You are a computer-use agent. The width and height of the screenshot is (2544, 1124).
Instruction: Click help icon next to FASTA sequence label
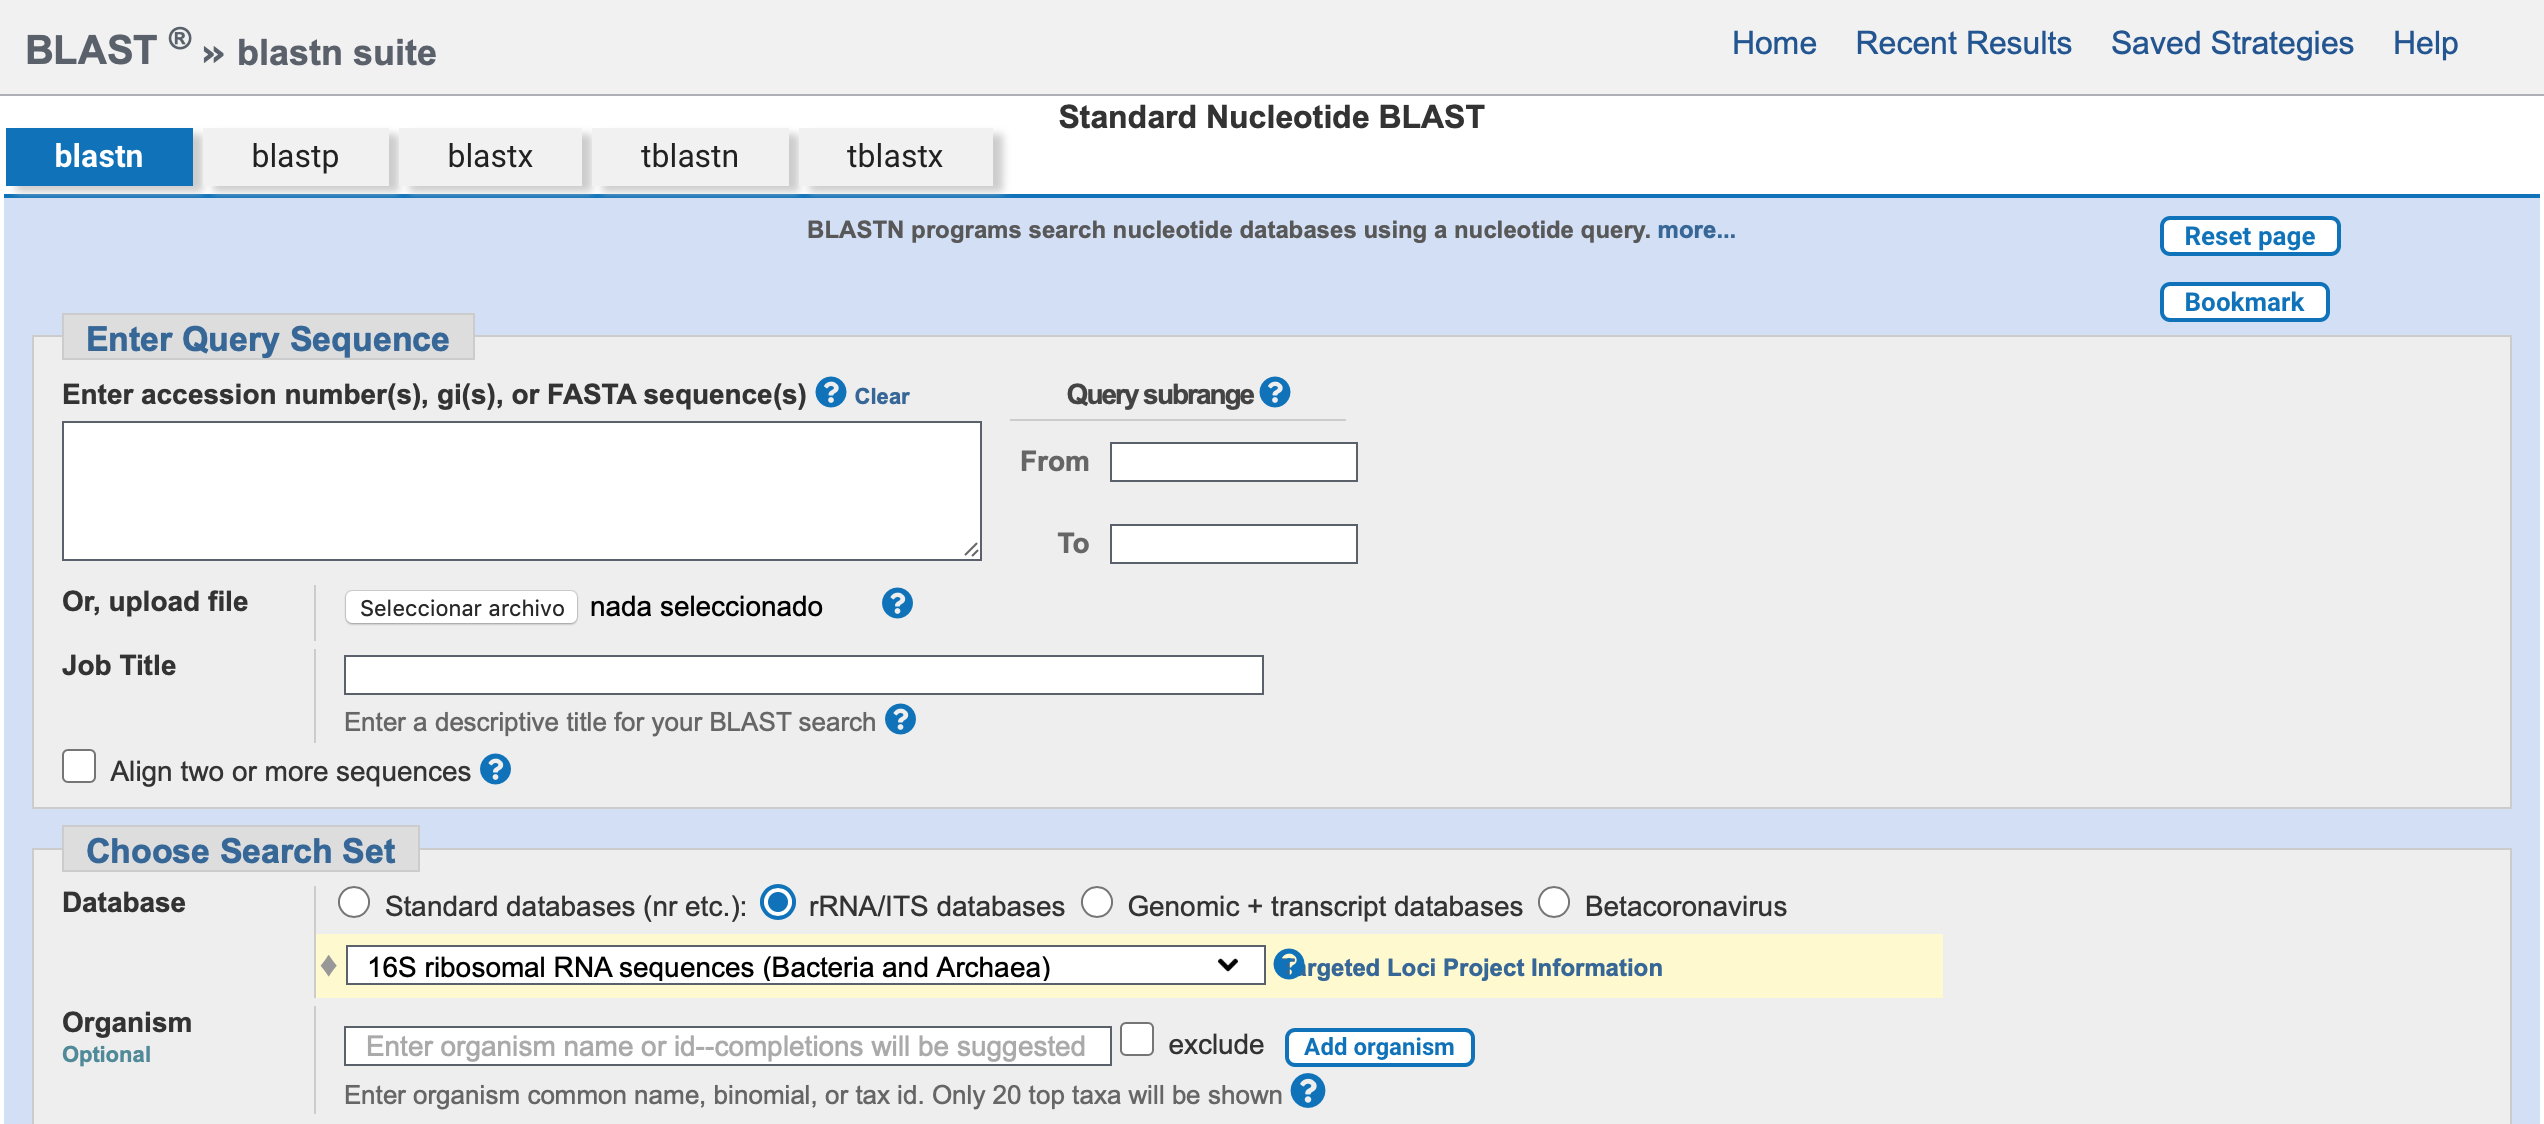pyautogui.click(x=830, y=392)
